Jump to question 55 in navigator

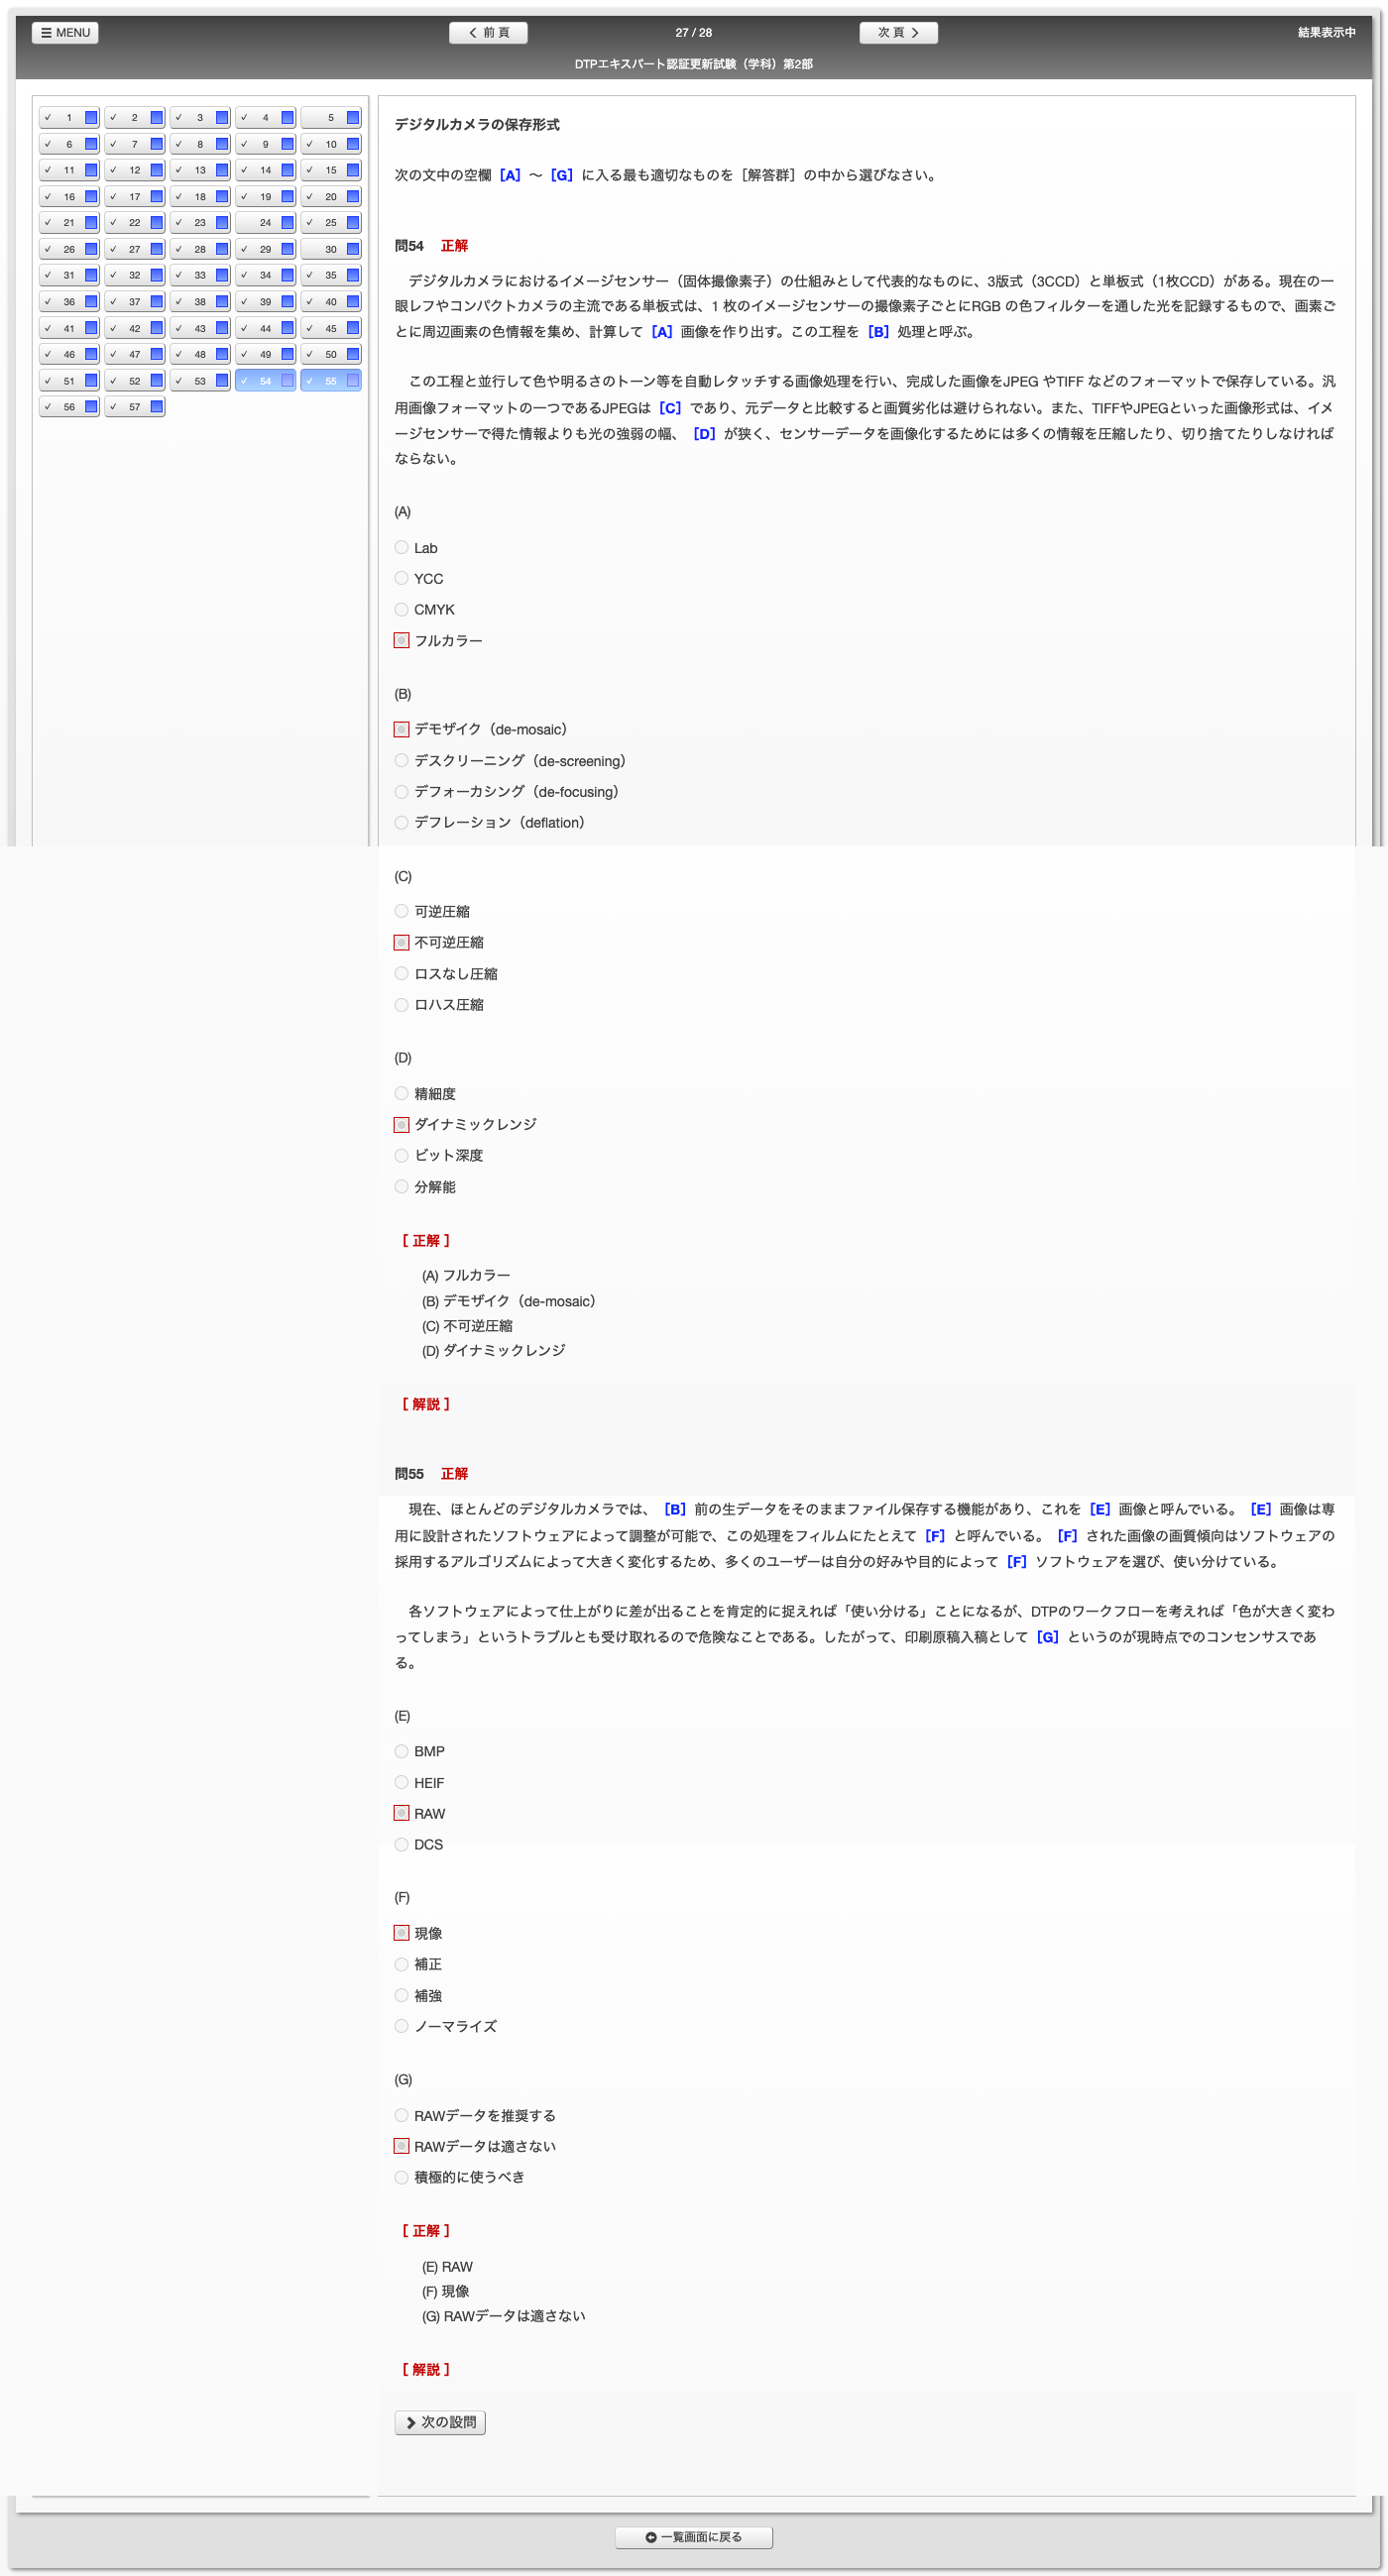[330, 381]
